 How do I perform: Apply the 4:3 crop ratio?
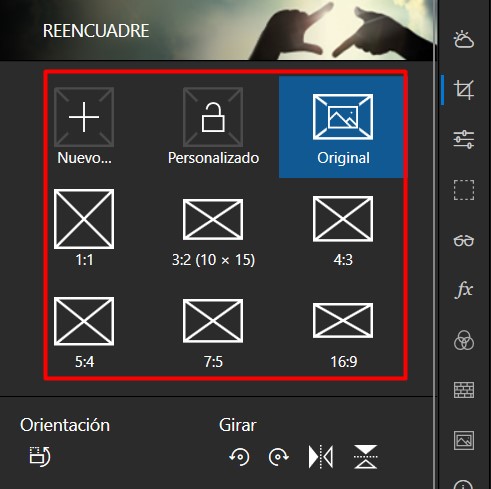(343, 232)
